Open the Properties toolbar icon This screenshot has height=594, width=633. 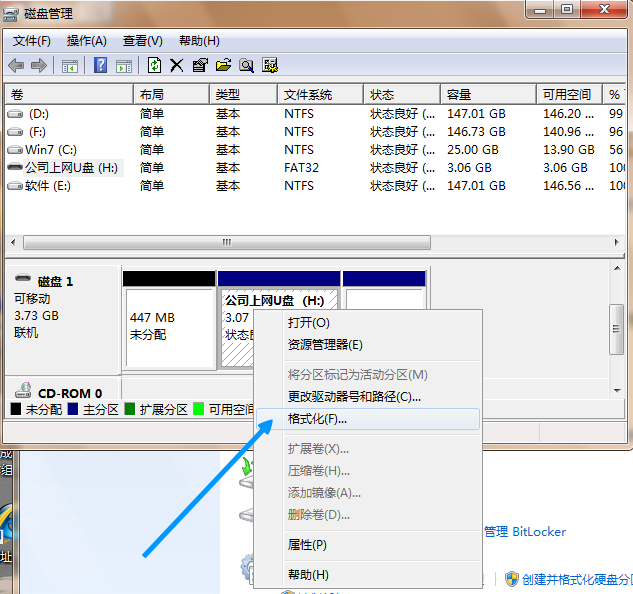click(x=200, y=65)
